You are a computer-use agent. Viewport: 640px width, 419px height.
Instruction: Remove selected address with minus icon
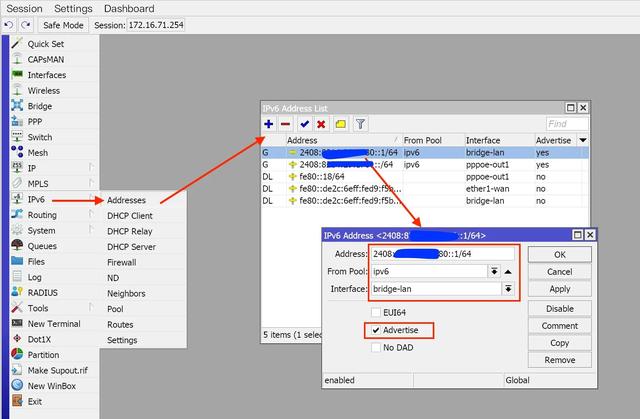(x=286, y=124)
